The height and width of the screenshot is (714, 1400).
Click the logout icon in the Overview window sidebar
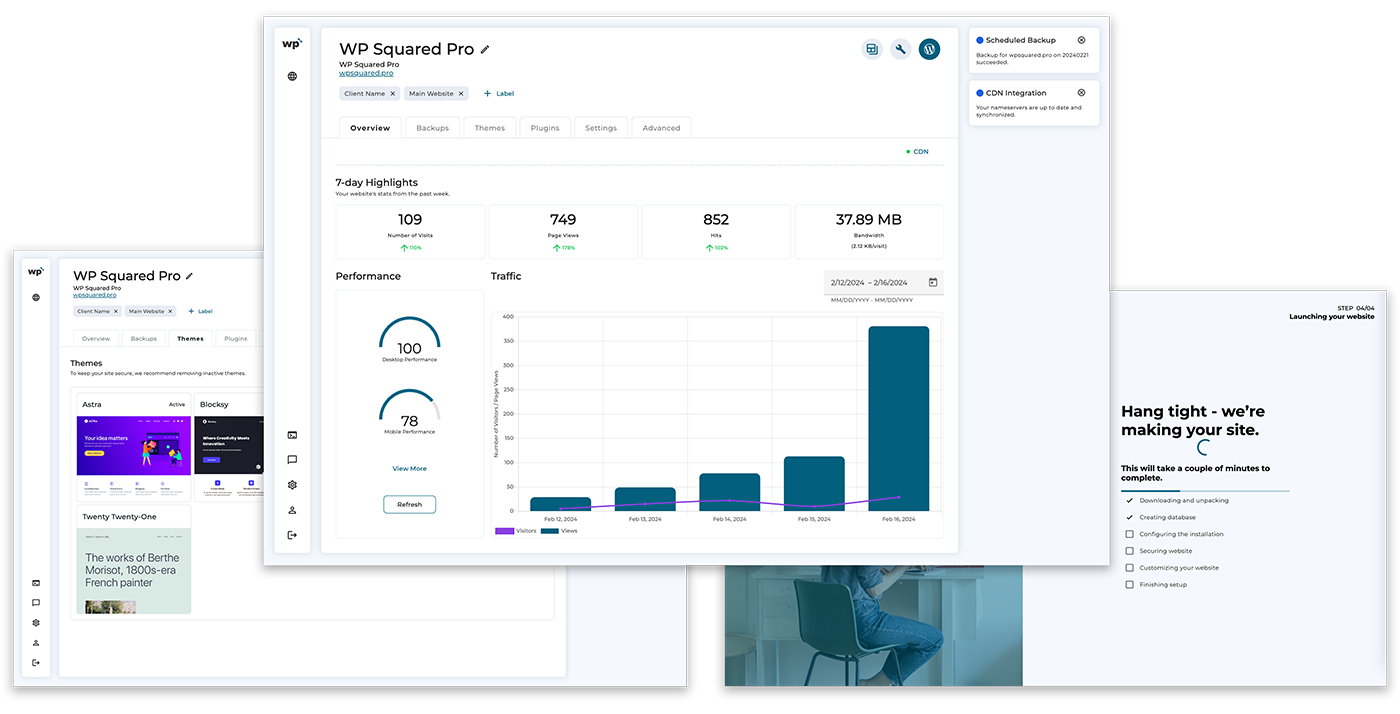pyautogui.click(x=292, y=535)
